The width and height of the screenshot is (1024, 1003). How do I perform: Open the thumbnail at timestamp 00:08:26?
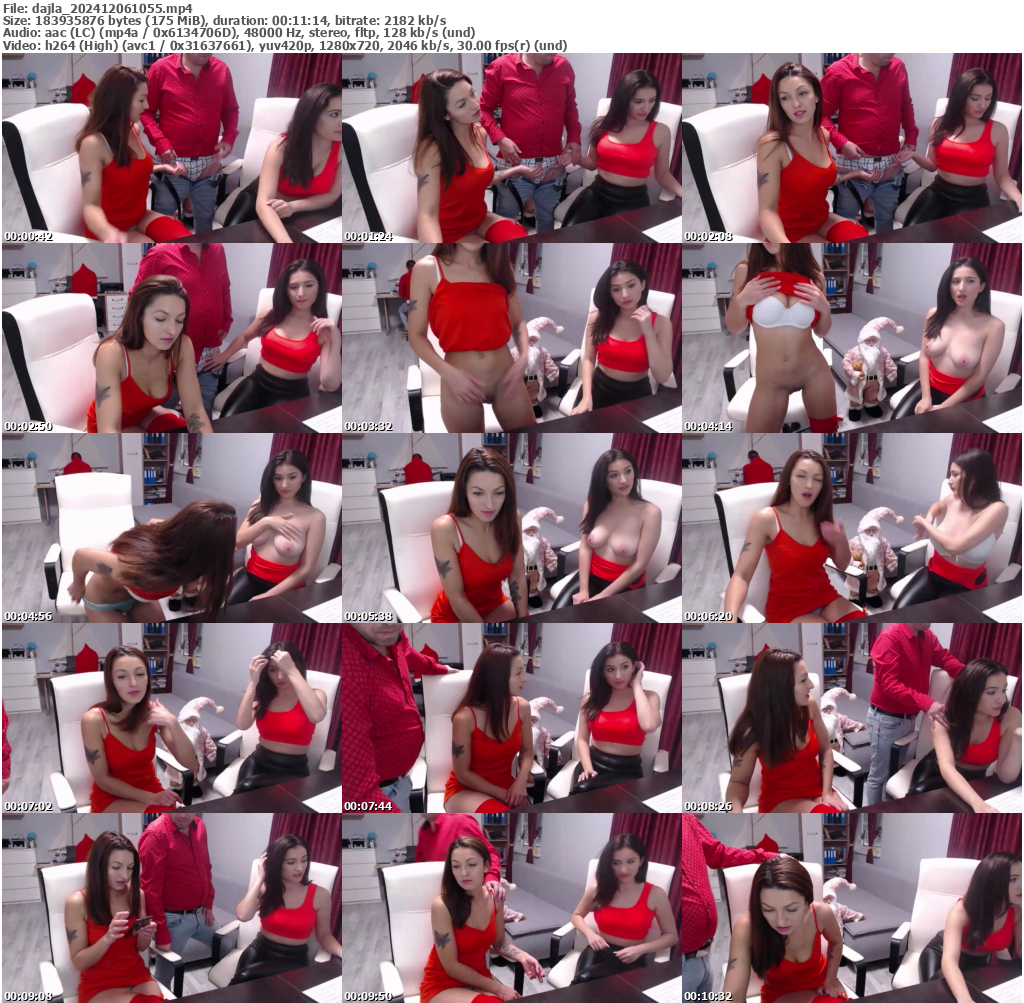[851, 720]
